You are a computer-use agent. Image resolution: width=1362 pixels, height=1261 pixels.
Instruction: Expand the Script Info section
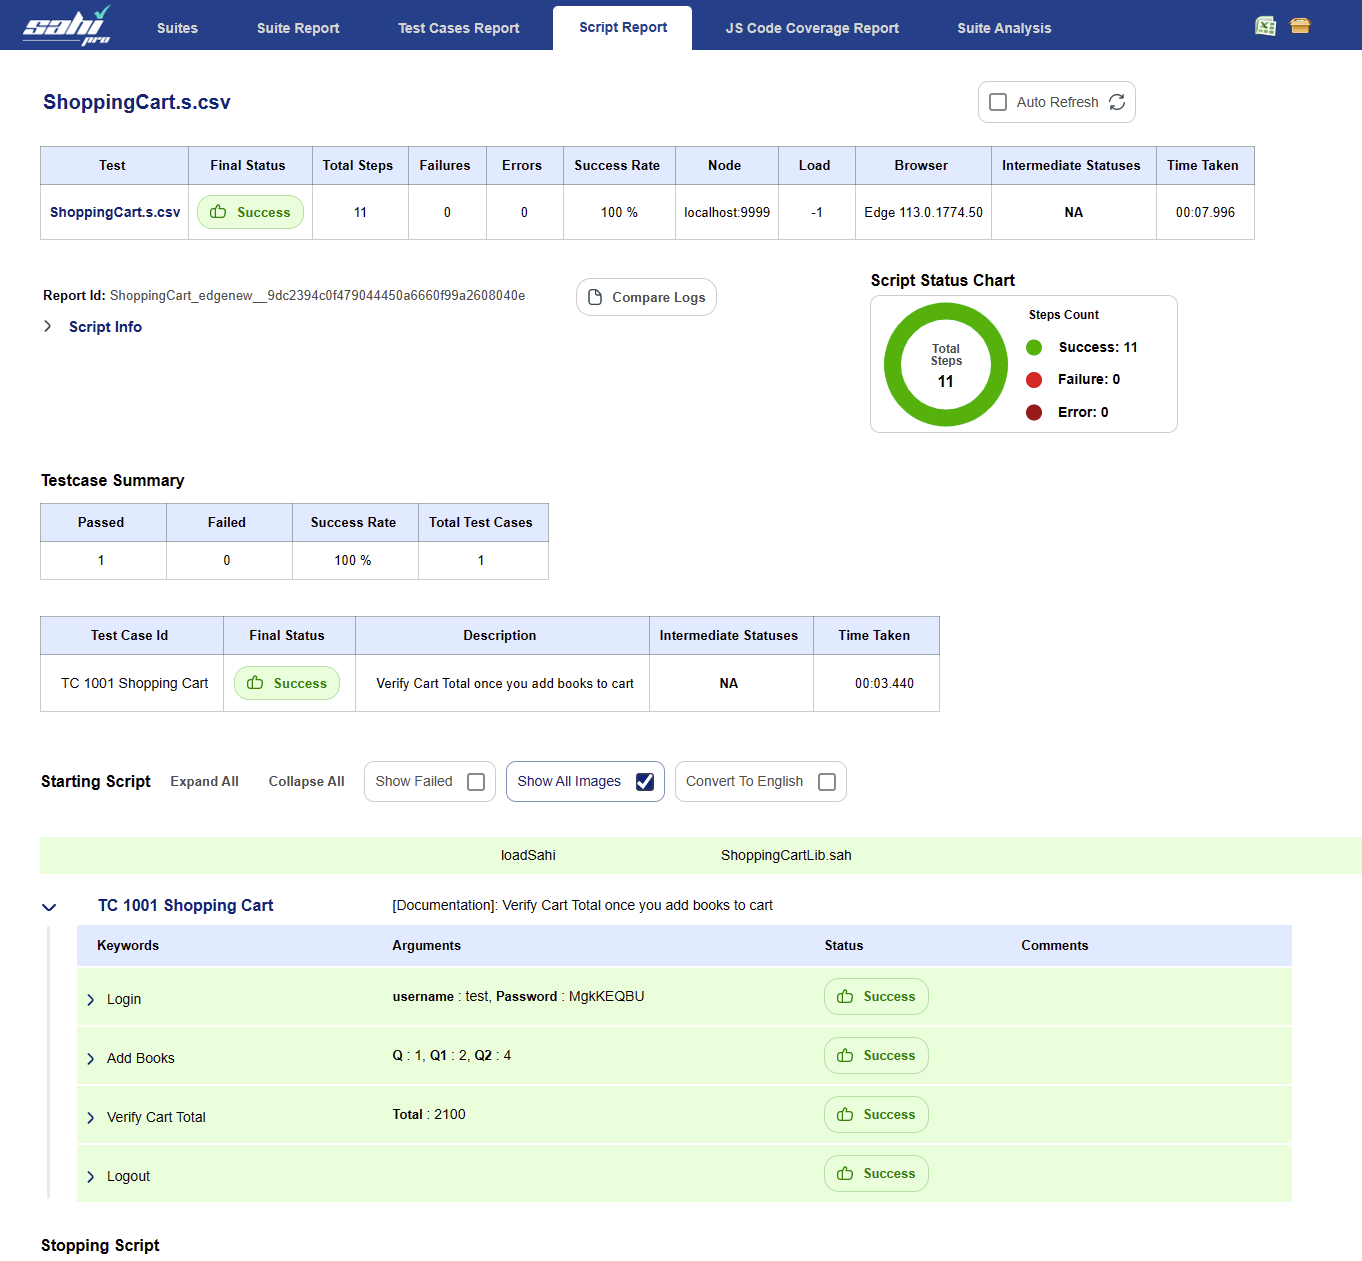[x=48, y=327]
